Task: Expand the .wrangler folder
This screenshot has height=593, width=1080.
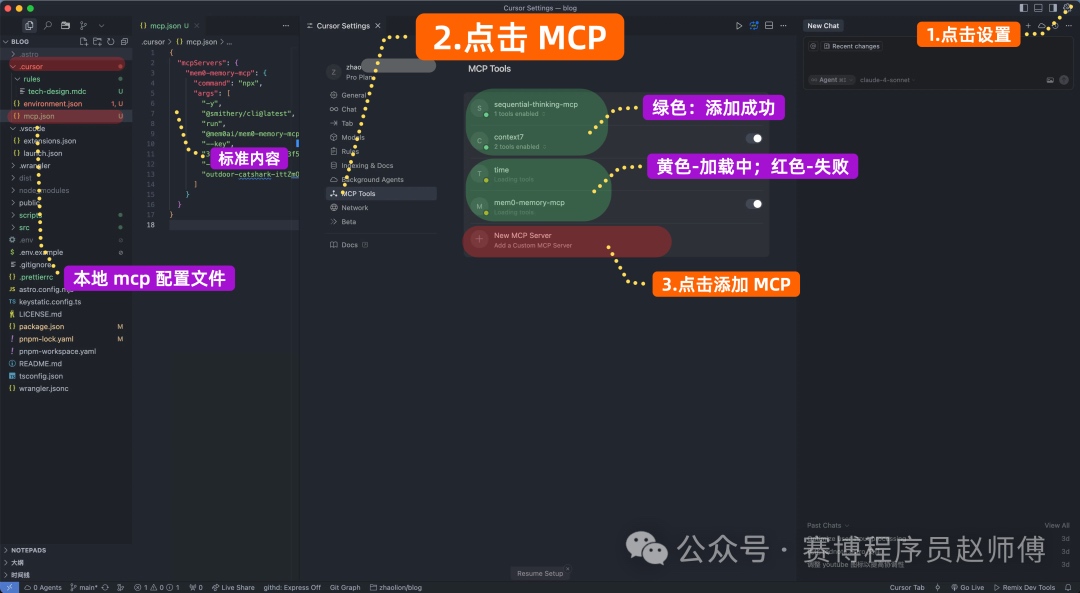Action: 13,165
